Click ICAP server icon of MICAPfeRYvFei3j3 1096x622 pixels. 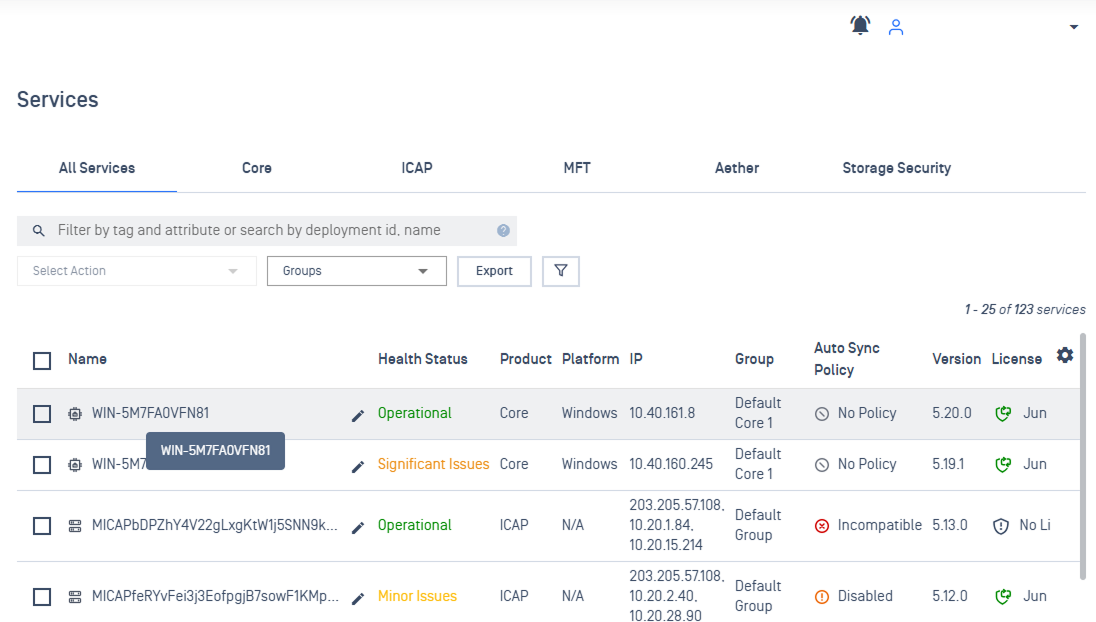(75, 597)
